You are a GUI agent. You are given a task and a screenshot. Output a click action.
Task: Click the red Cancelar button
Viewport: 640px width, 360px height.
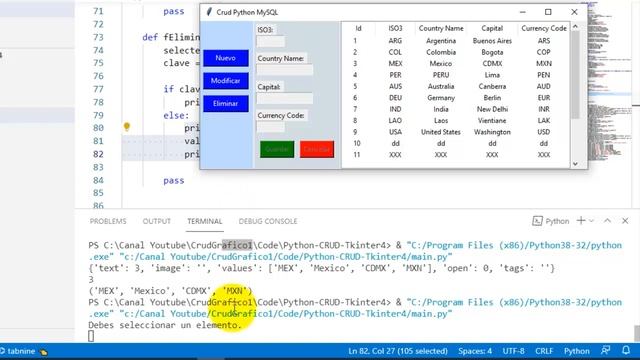[317, 149]
